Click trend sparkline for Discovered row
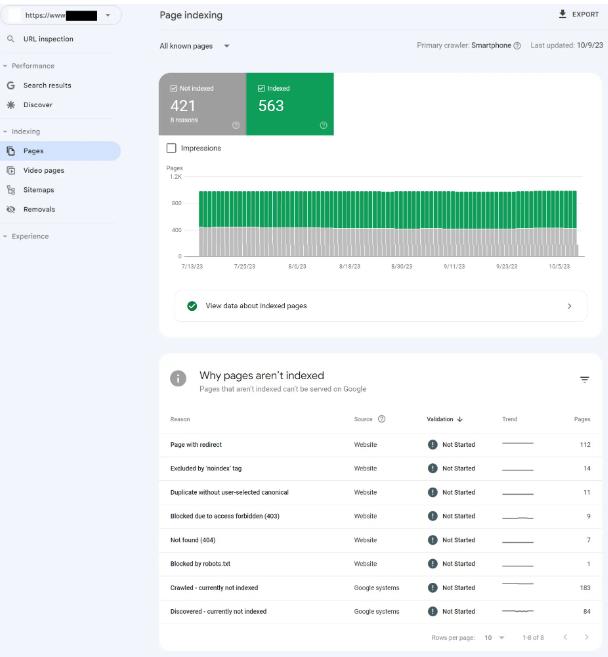This screenshot has width=608, height=657. click(518, 611)
